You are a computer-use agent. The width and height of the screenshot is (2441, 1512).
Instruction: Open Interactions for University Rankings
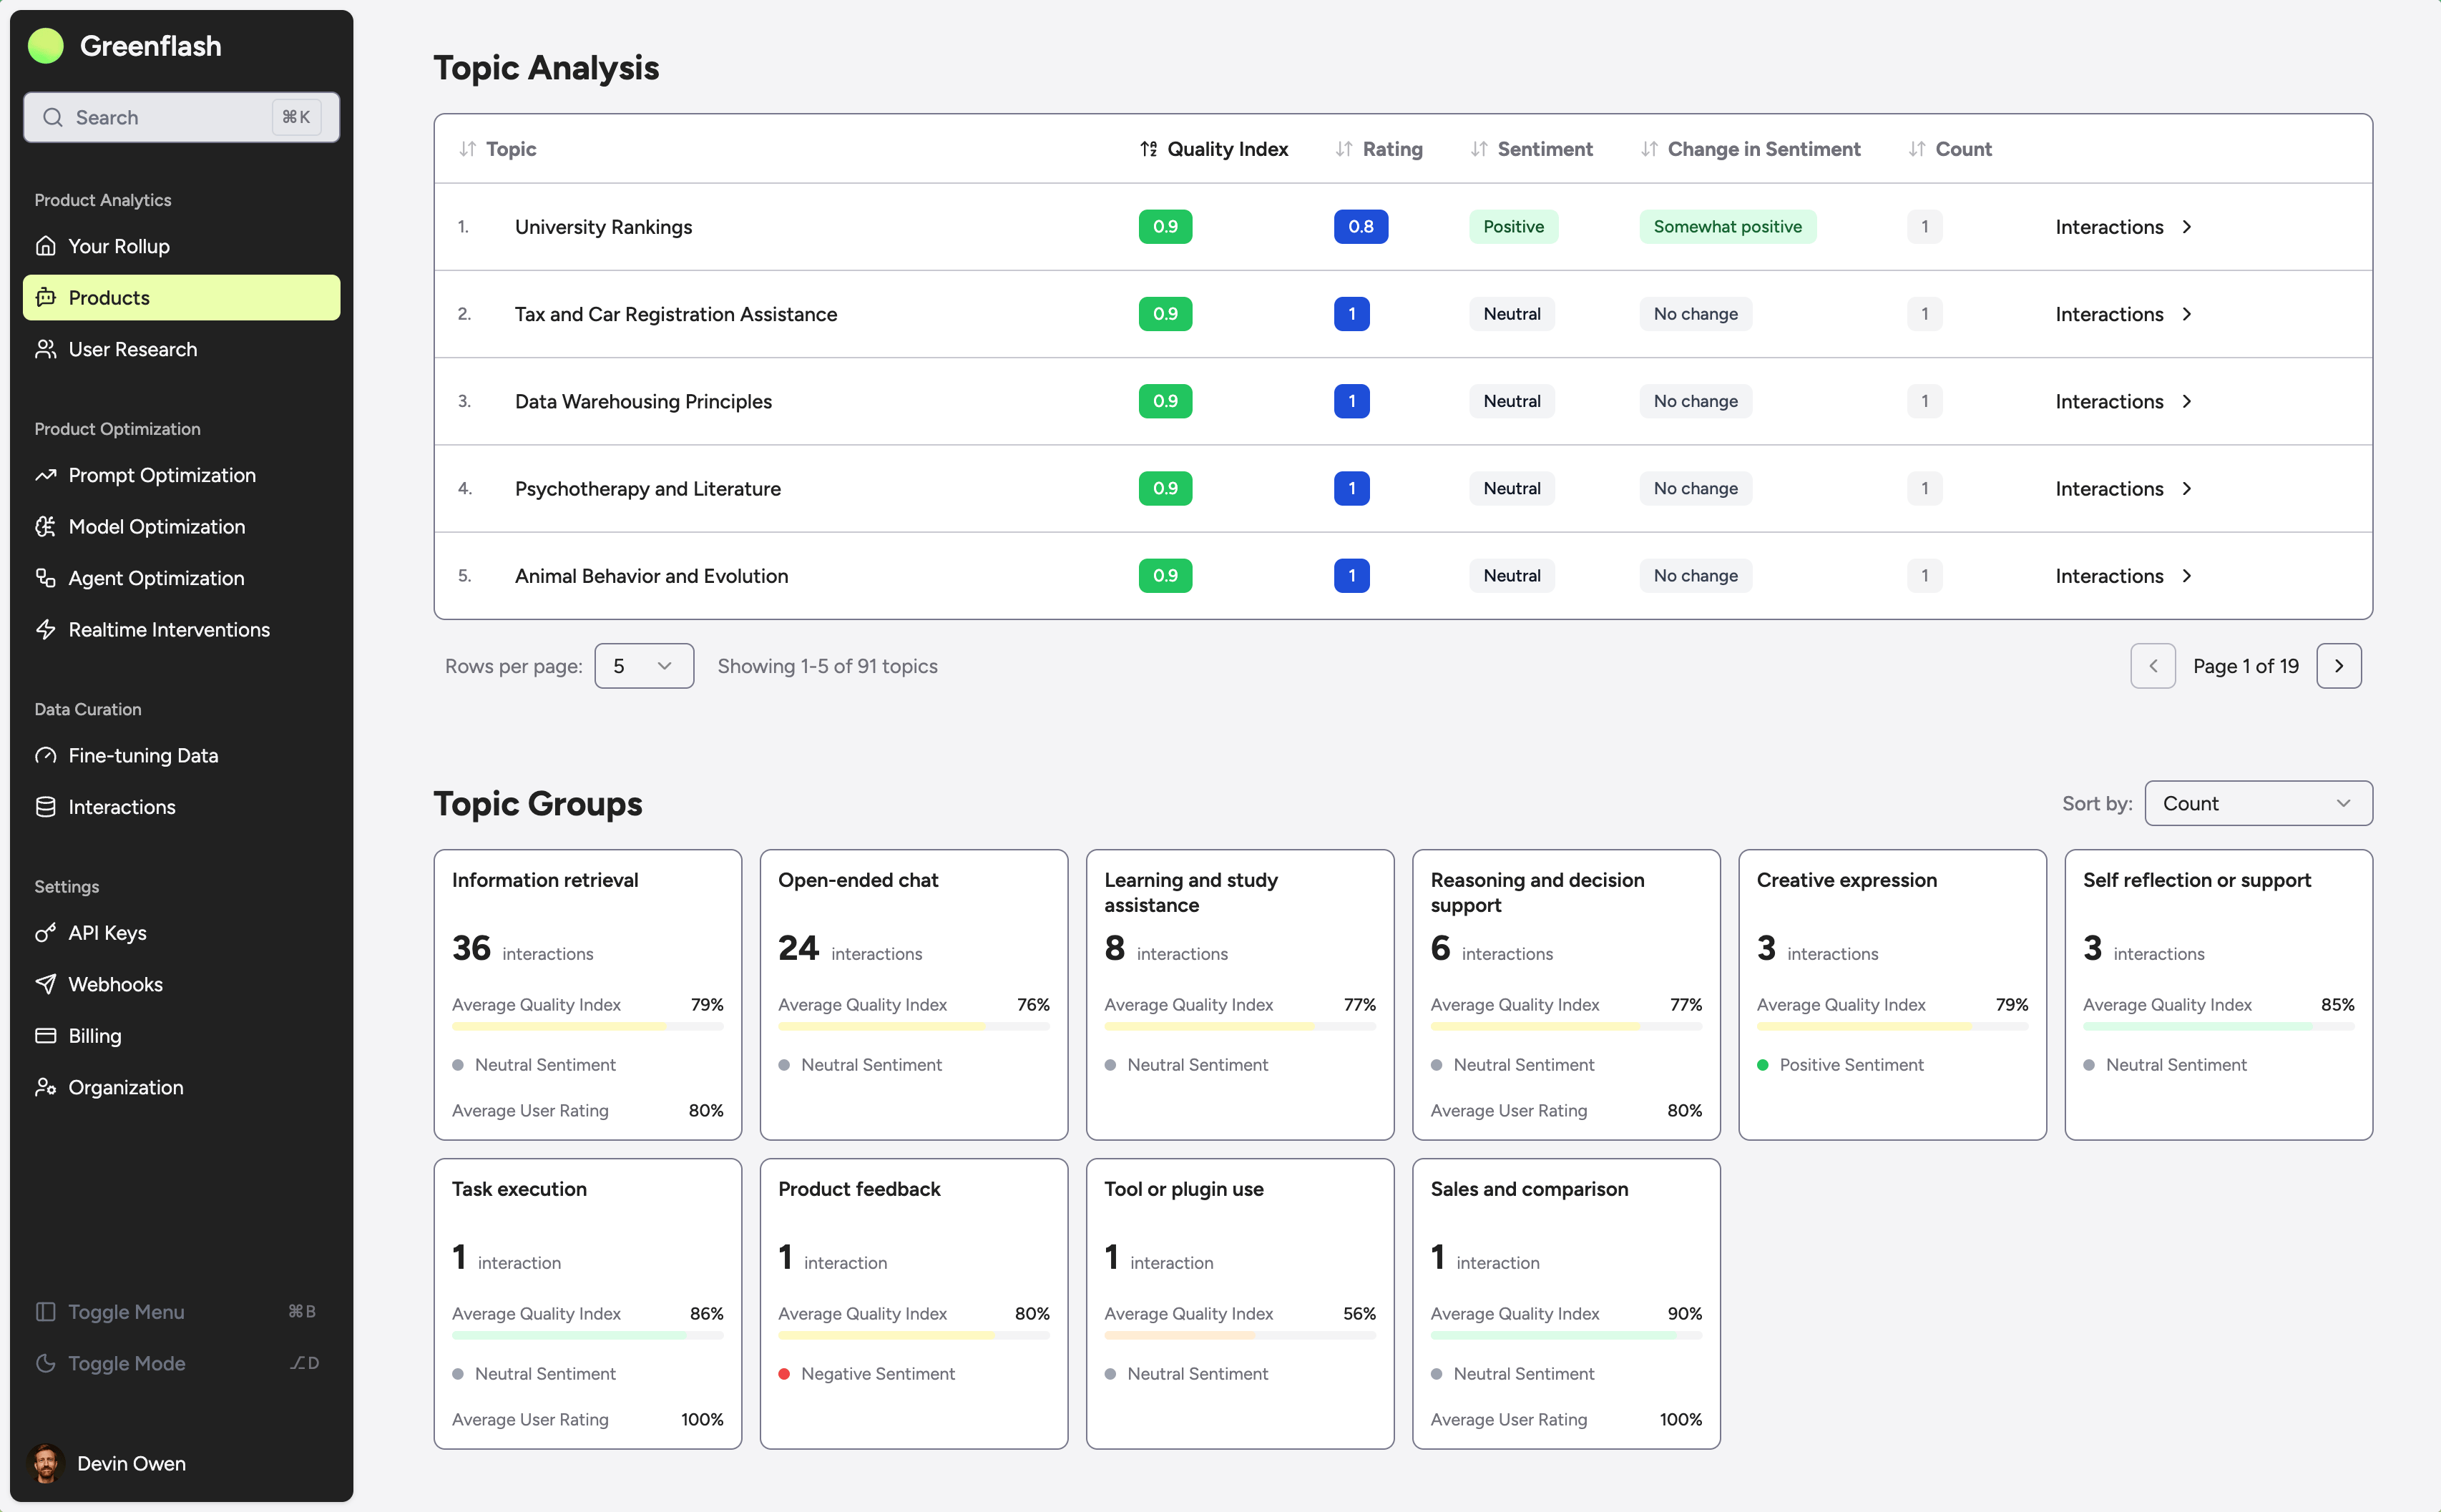[x=2124, y=227]
